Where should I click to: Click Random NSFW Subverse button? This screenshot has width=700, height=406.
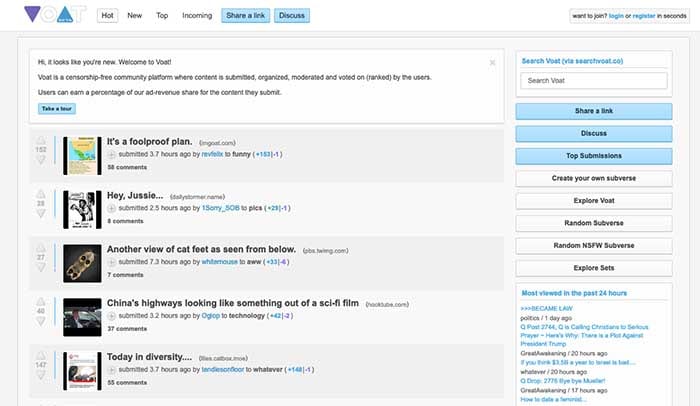[x=594, y=245]
